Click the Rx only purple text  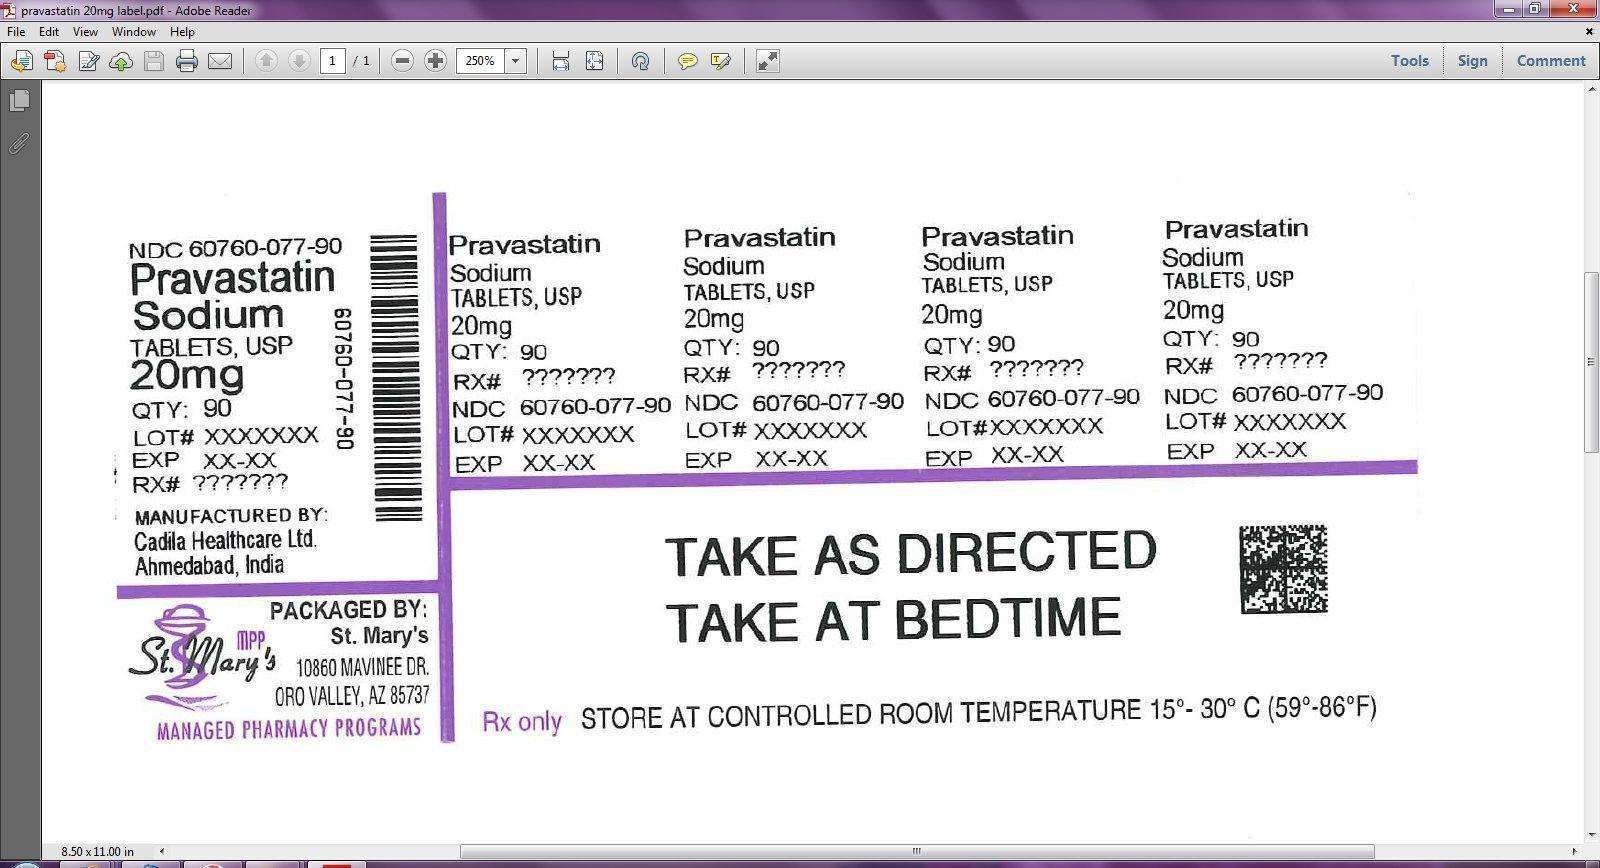[522, 721]
